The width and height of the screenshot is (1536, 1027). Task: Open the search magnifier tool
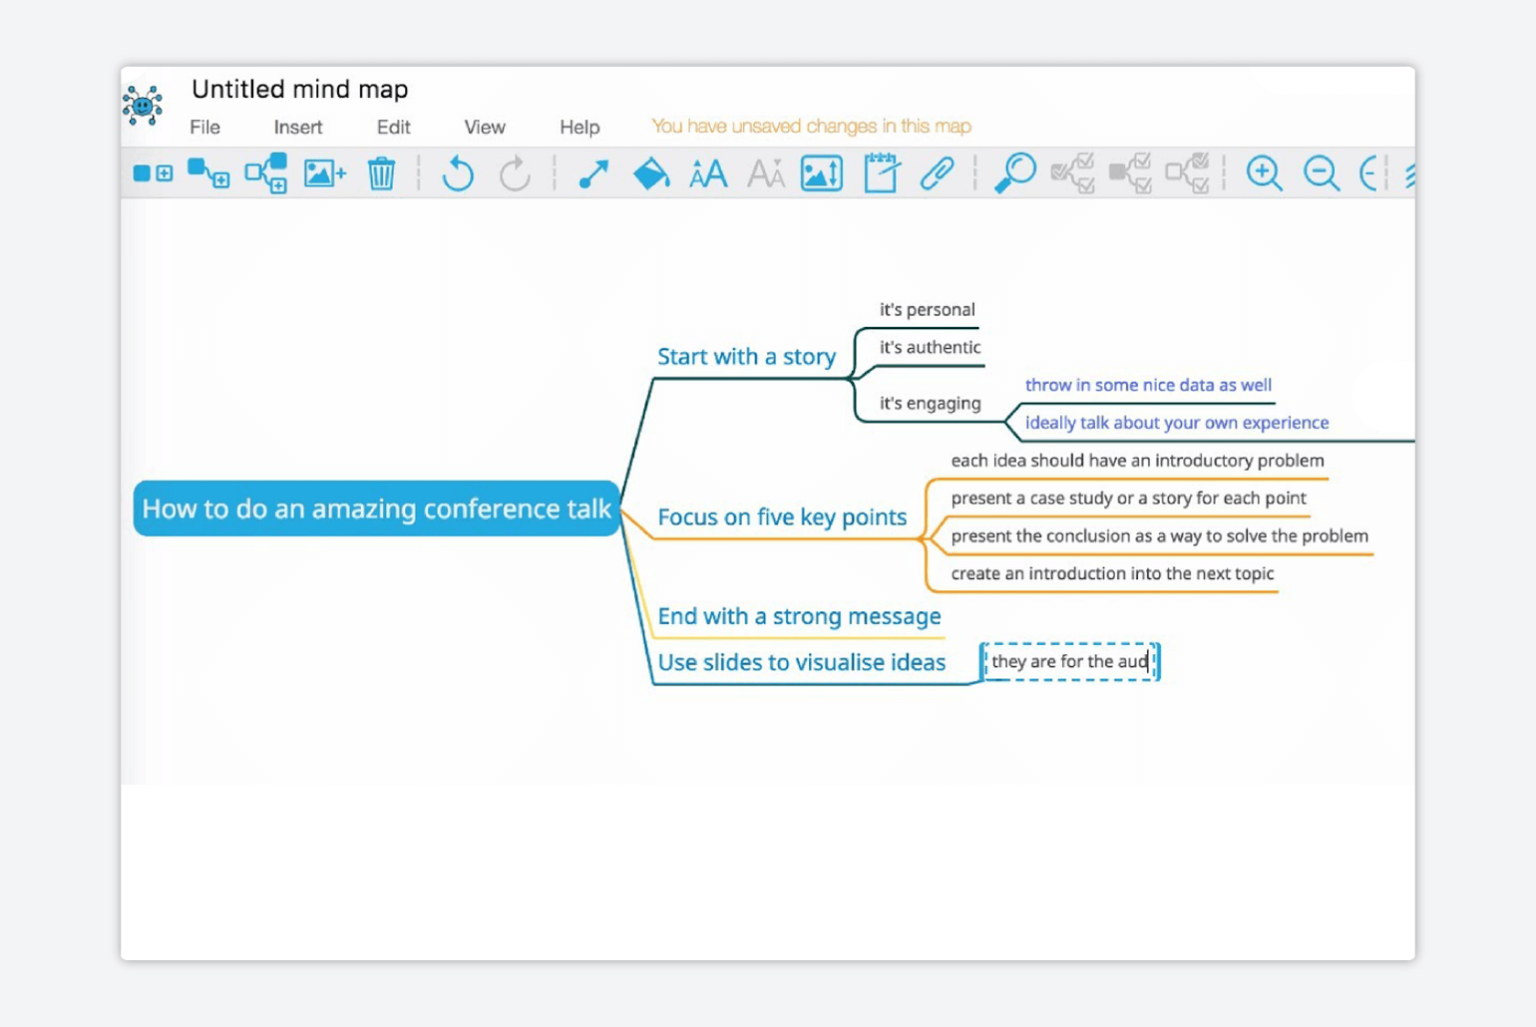tap(1014, 173)
